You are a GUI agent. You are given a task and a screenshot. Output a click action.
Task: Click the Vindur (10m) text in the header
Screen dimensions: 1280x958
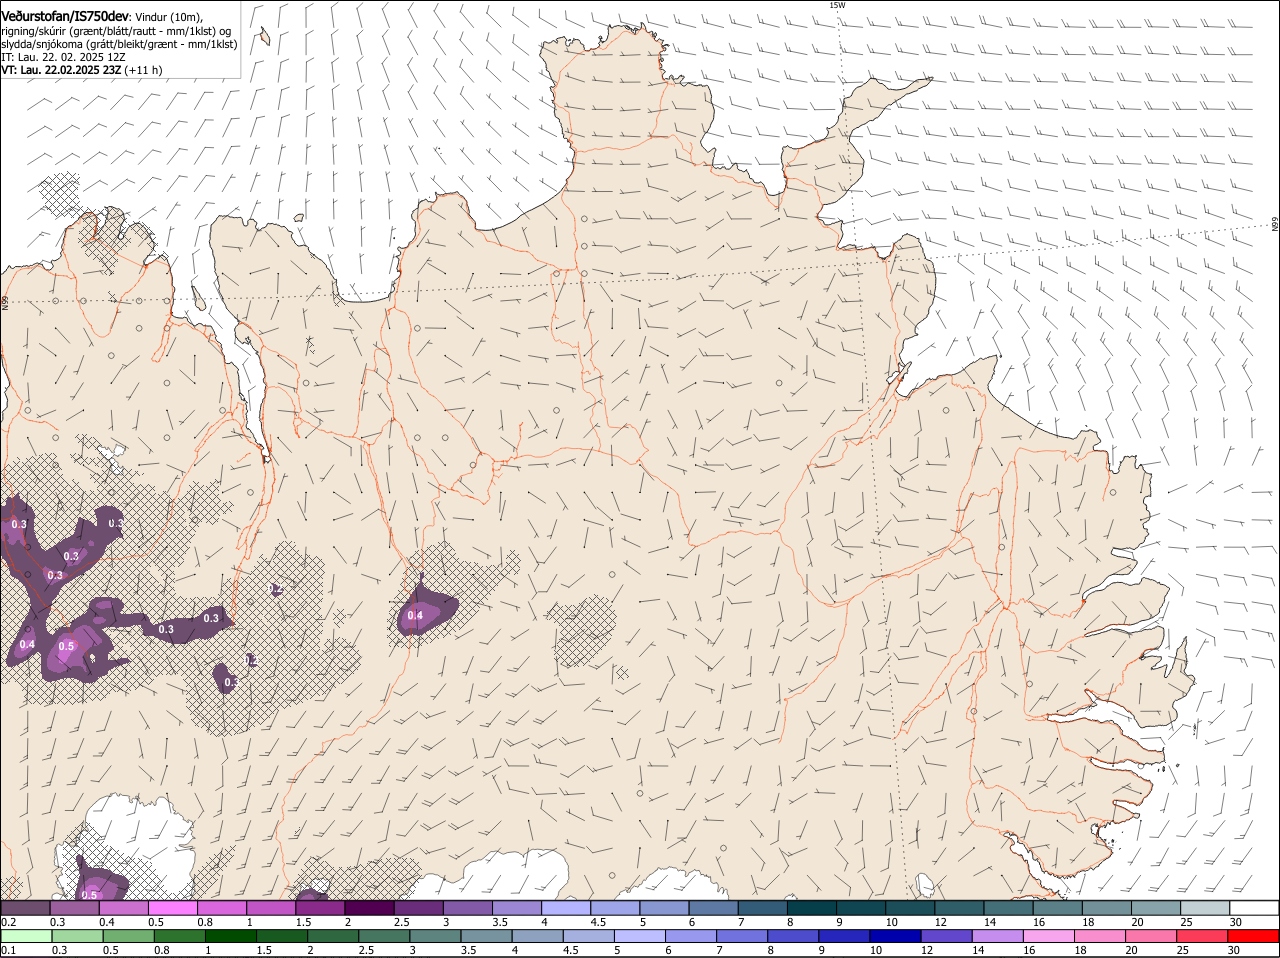pyautogui.click(x=168, y=17)
